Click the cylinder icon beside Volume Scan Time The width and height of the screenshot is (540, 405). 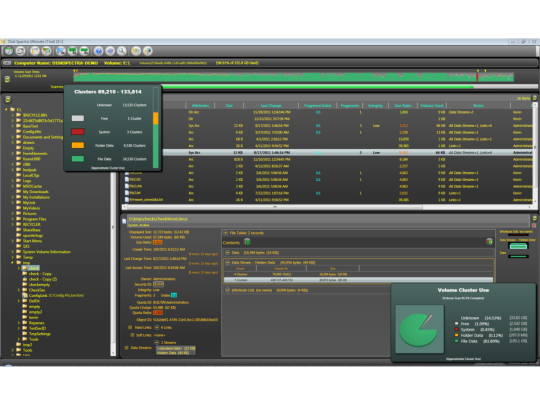coord(7,79)
